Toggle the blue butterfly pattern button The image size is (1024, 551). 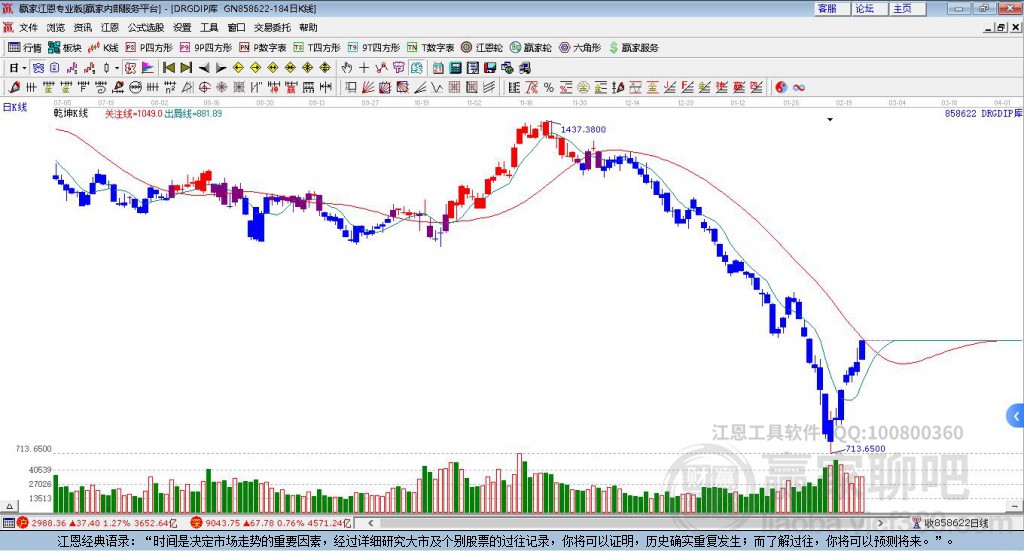(x=38, y=68)
